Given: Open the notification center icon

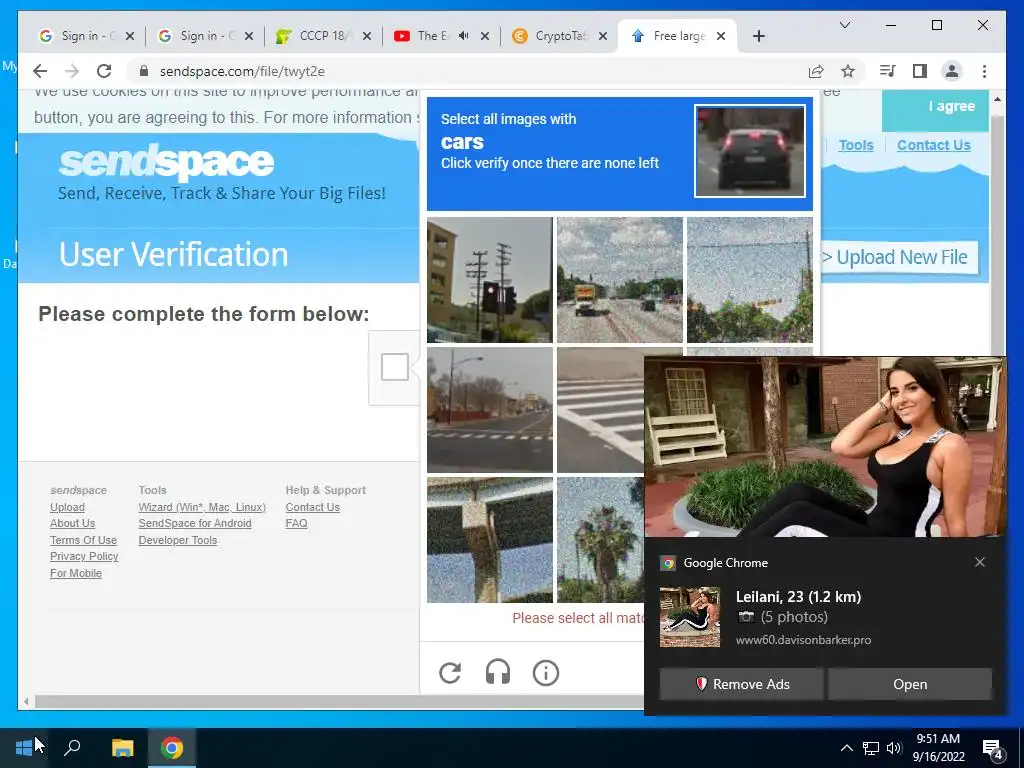Looking at the screenshot, I should [x=993, y=749].
